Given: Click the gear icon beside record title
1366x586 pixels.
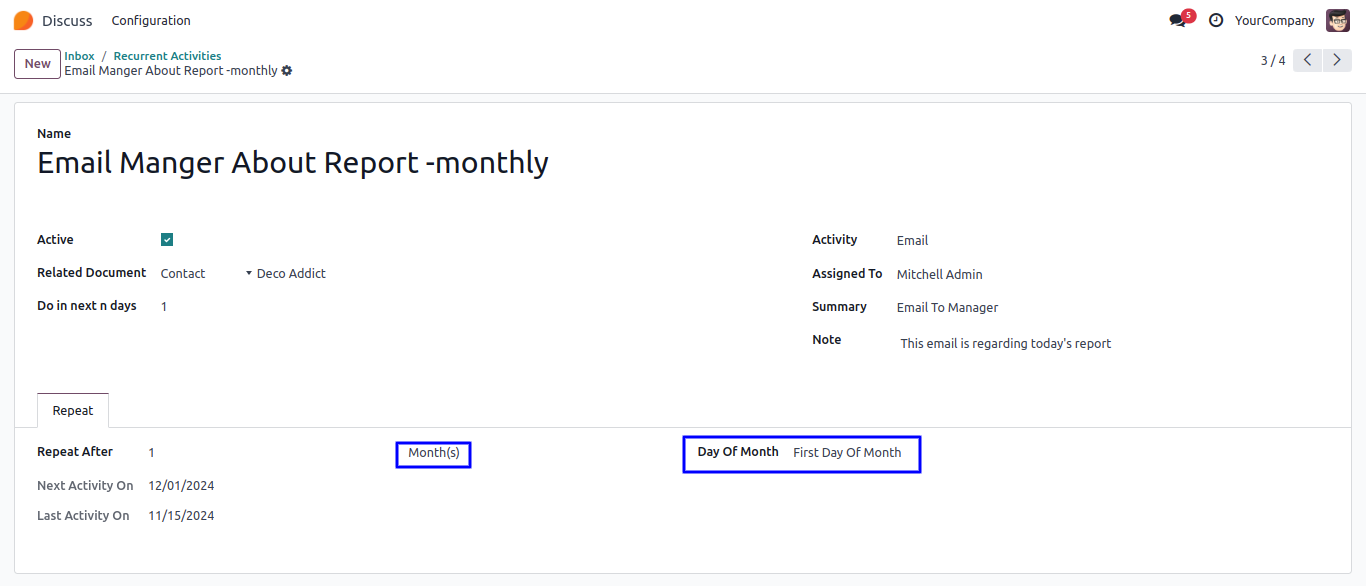Looking at the screenshot, I should [287, 71].
